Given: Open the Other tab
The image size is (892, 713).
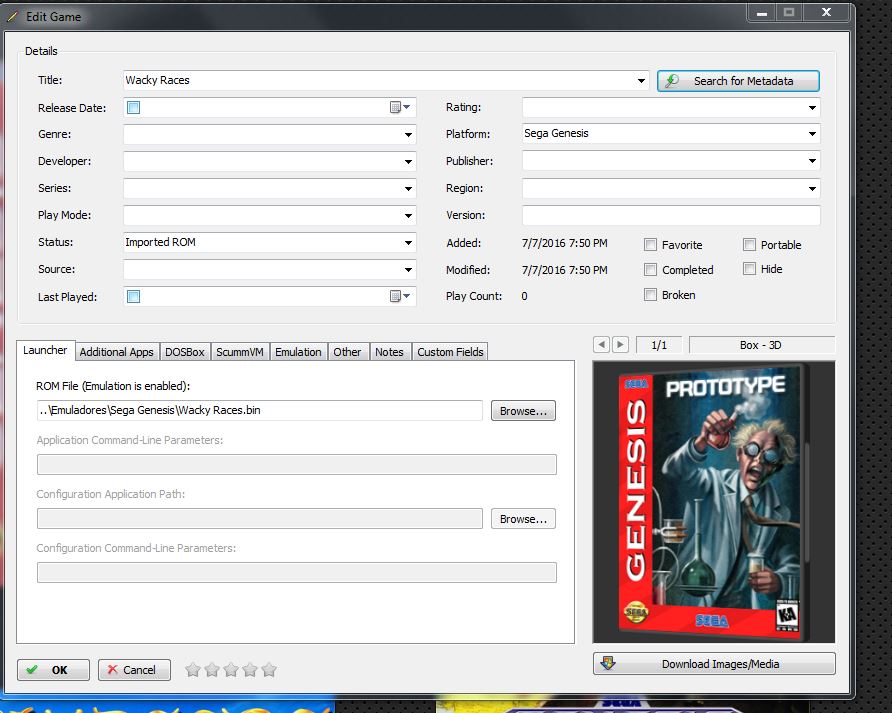Looking at the screenshot, I should [x=347, y=352].
